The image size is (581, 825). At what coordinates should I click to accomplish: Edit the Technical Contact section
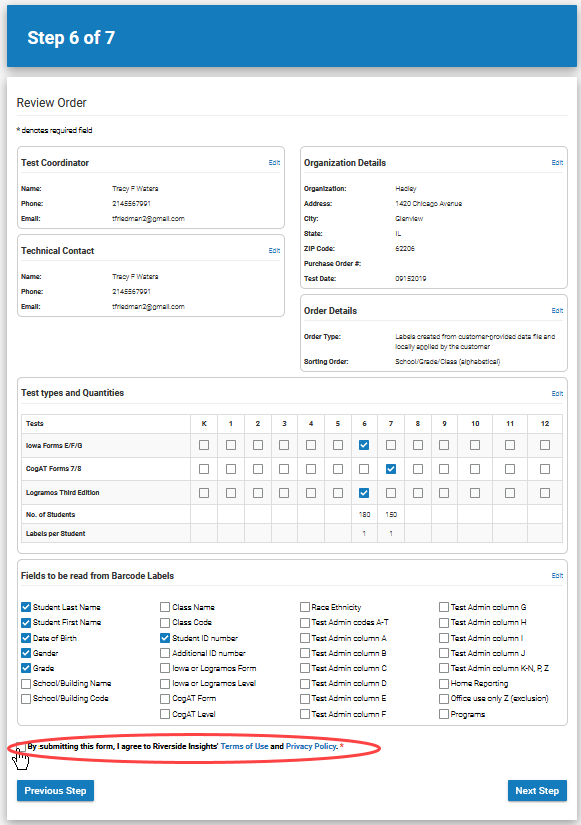pos(274,250)
